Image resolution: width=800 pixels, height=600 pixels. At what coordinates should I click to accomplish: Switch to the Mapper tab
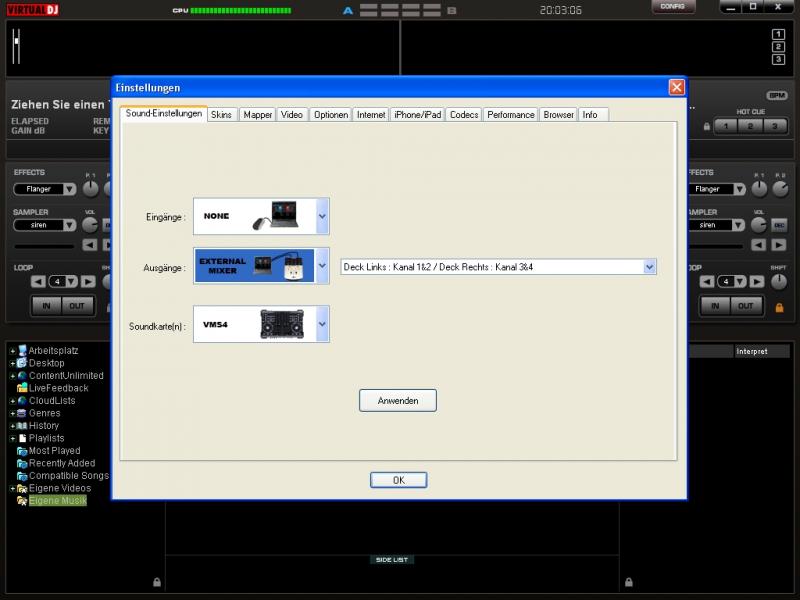258,115
